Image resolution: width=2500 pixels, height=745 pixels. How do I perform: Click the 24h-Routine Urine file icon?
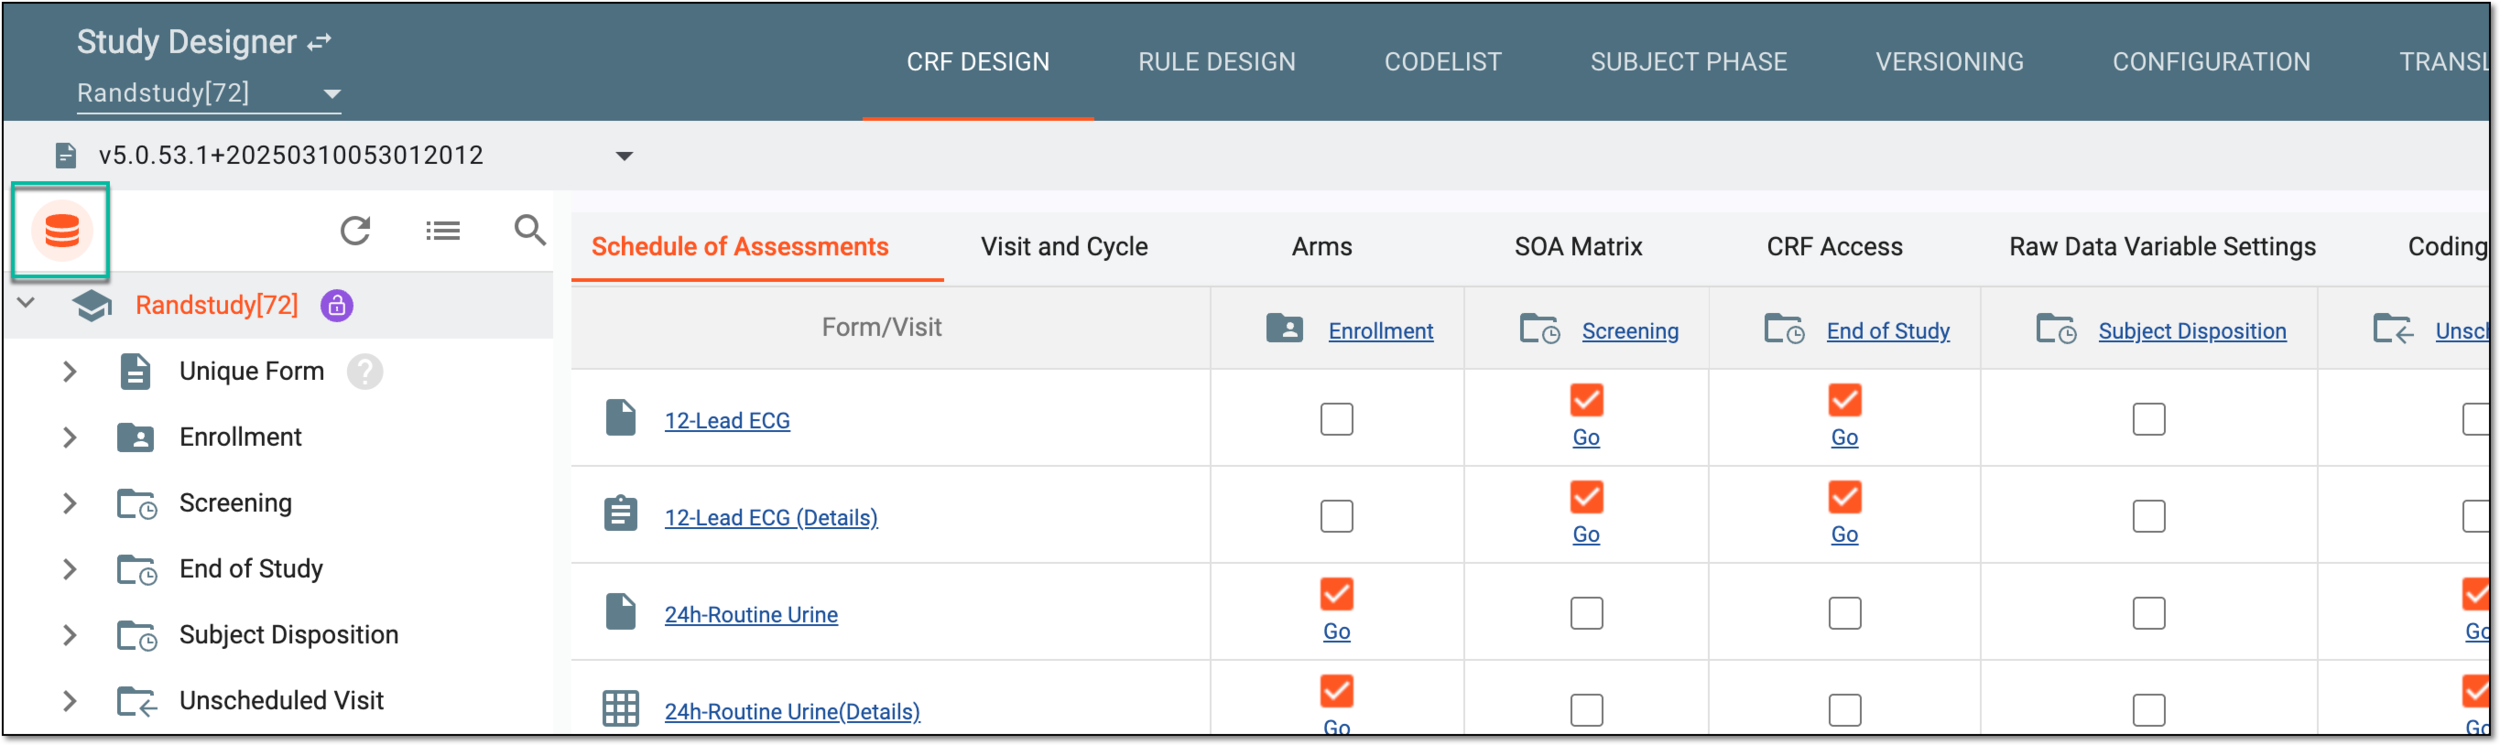click(x=621, y=611)
